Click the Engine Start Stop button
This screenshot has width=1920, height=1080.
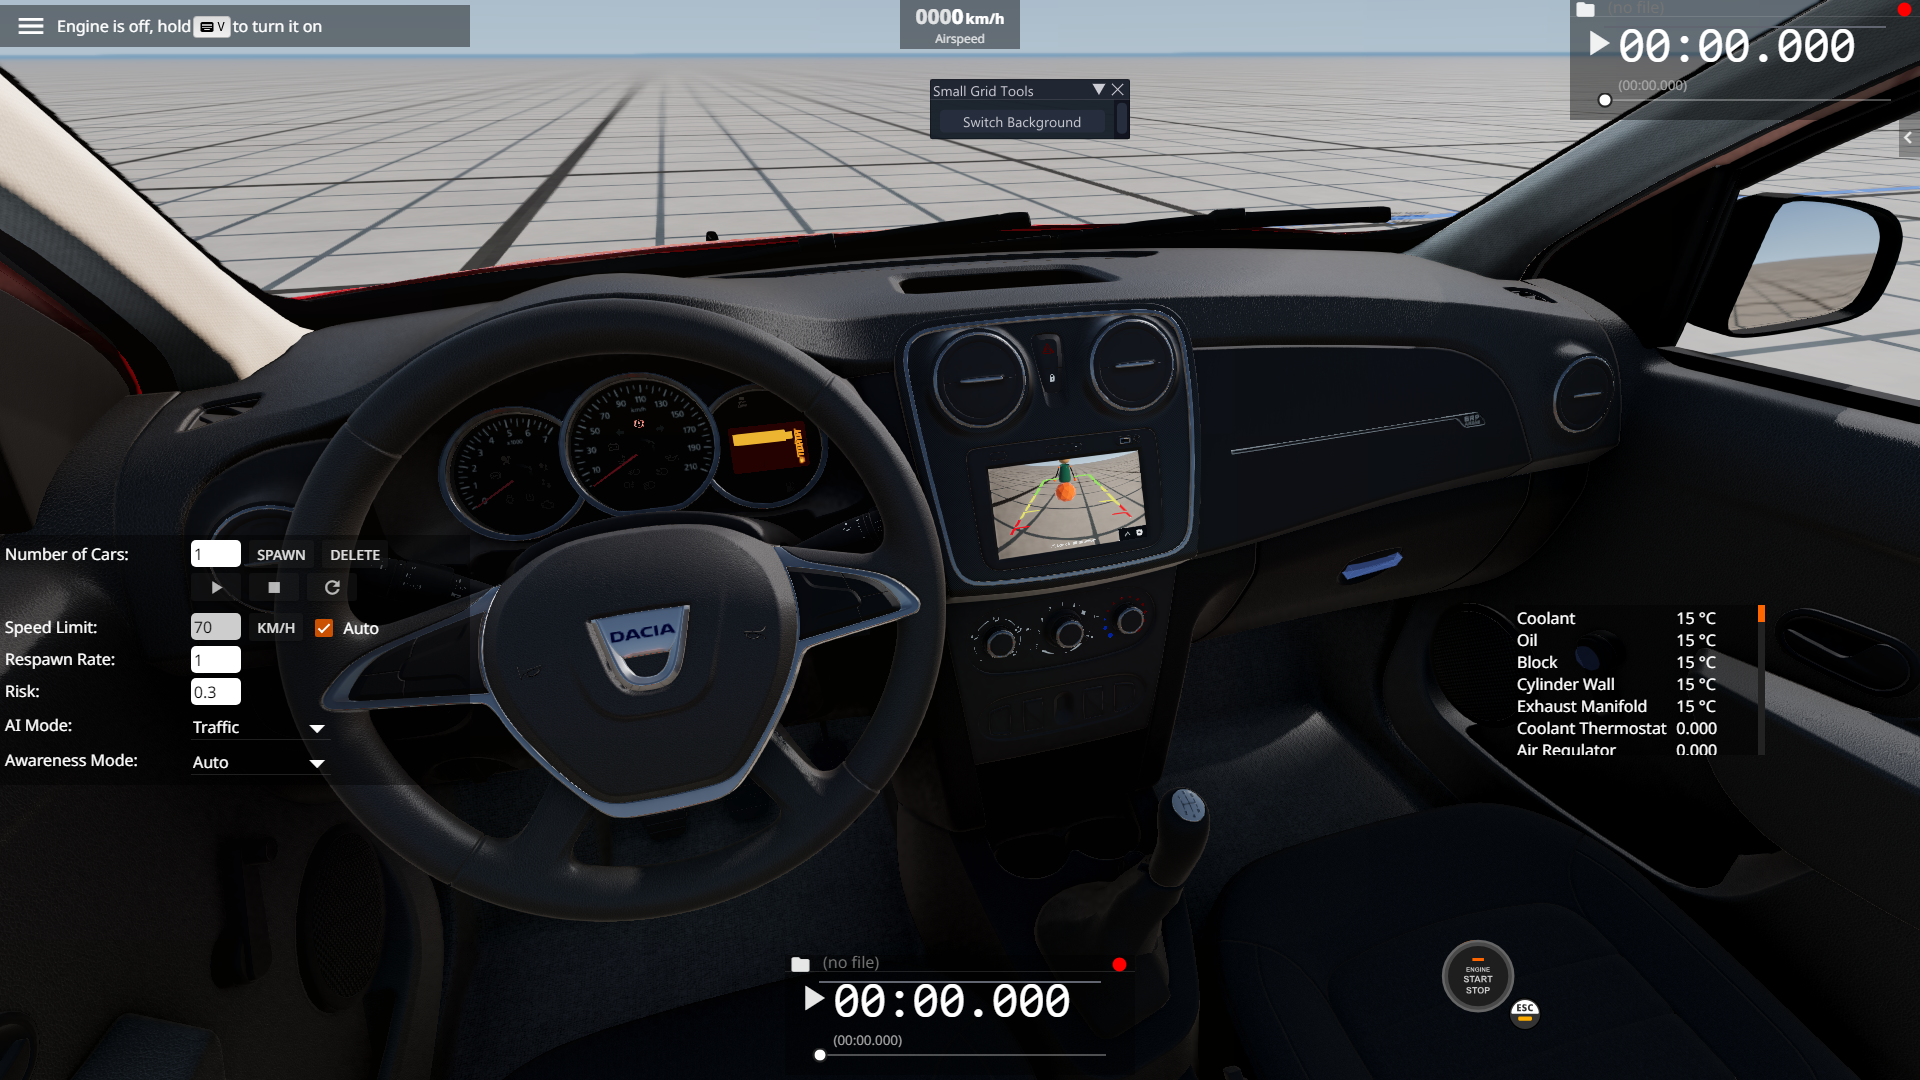click(x=1477, y=977)
